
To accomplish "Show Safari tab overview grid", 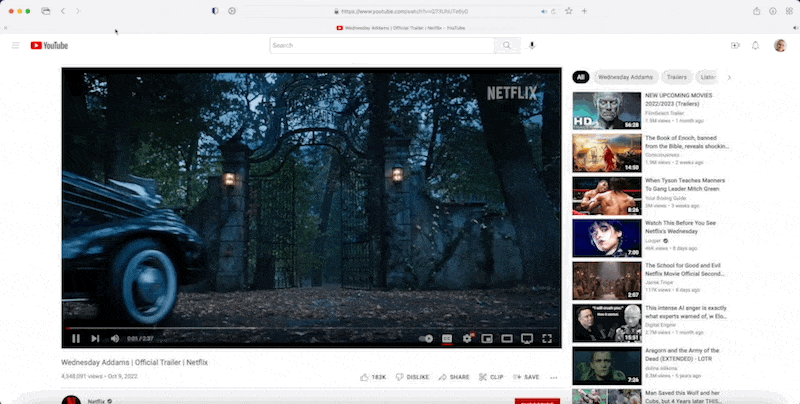I will (789, 11).
